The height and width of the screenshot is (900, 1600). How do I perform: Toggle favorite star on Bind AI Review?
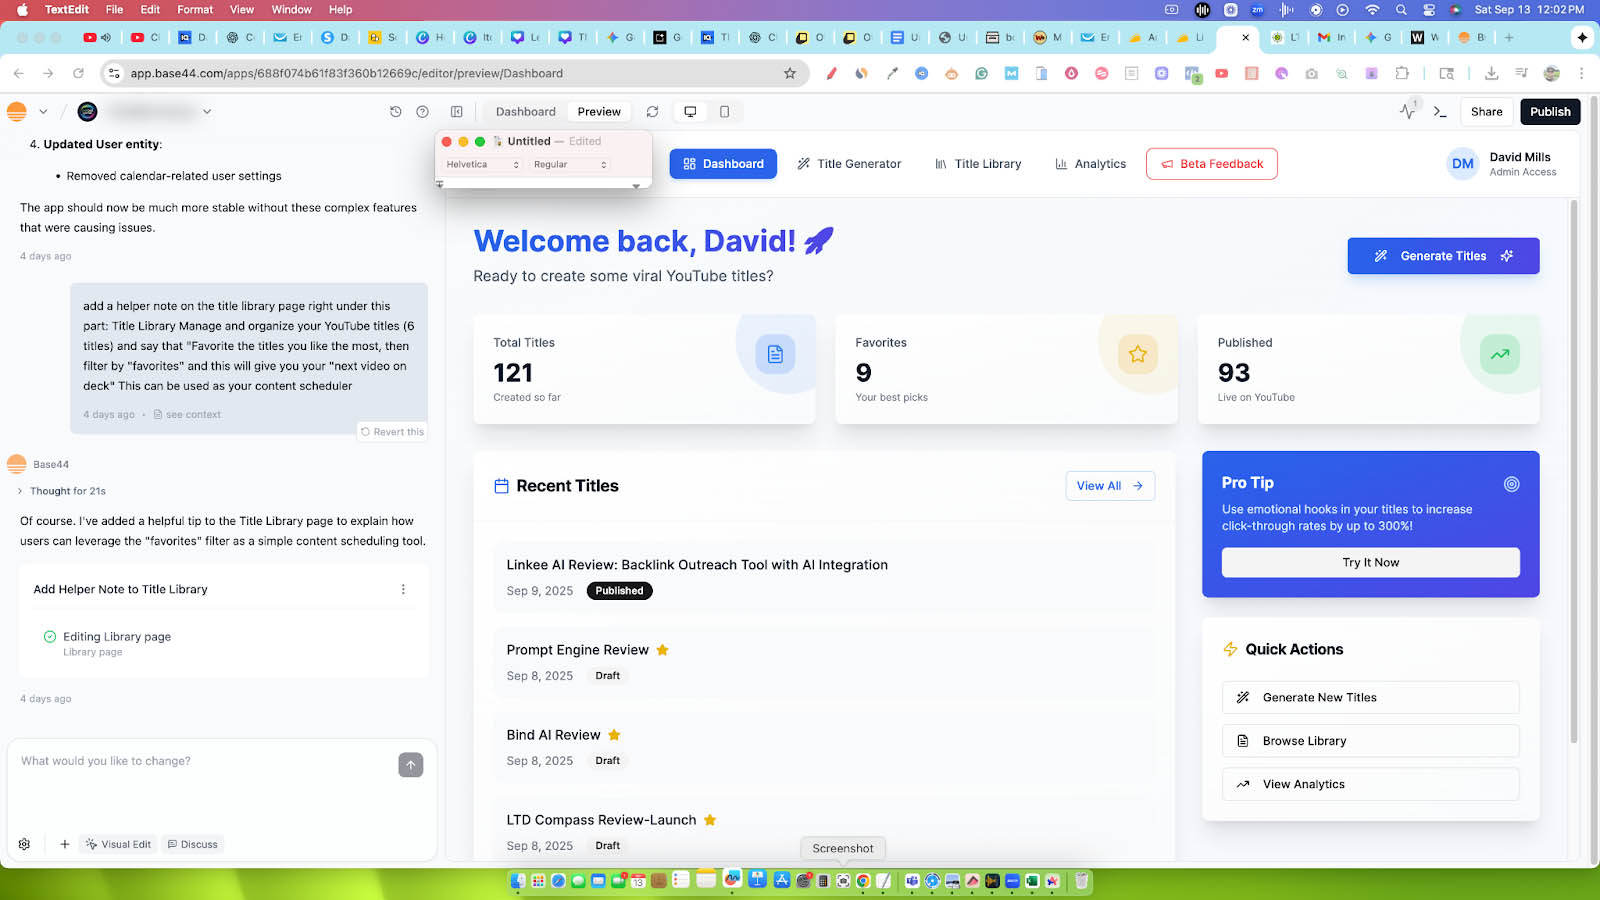[x=614, y=735]
